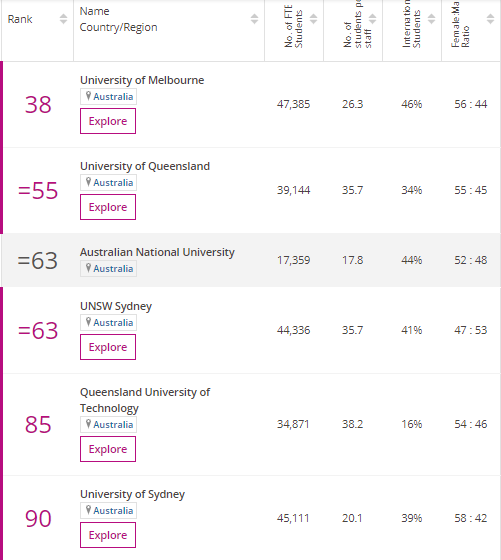Open Australian National University name link

click(157, 252)
